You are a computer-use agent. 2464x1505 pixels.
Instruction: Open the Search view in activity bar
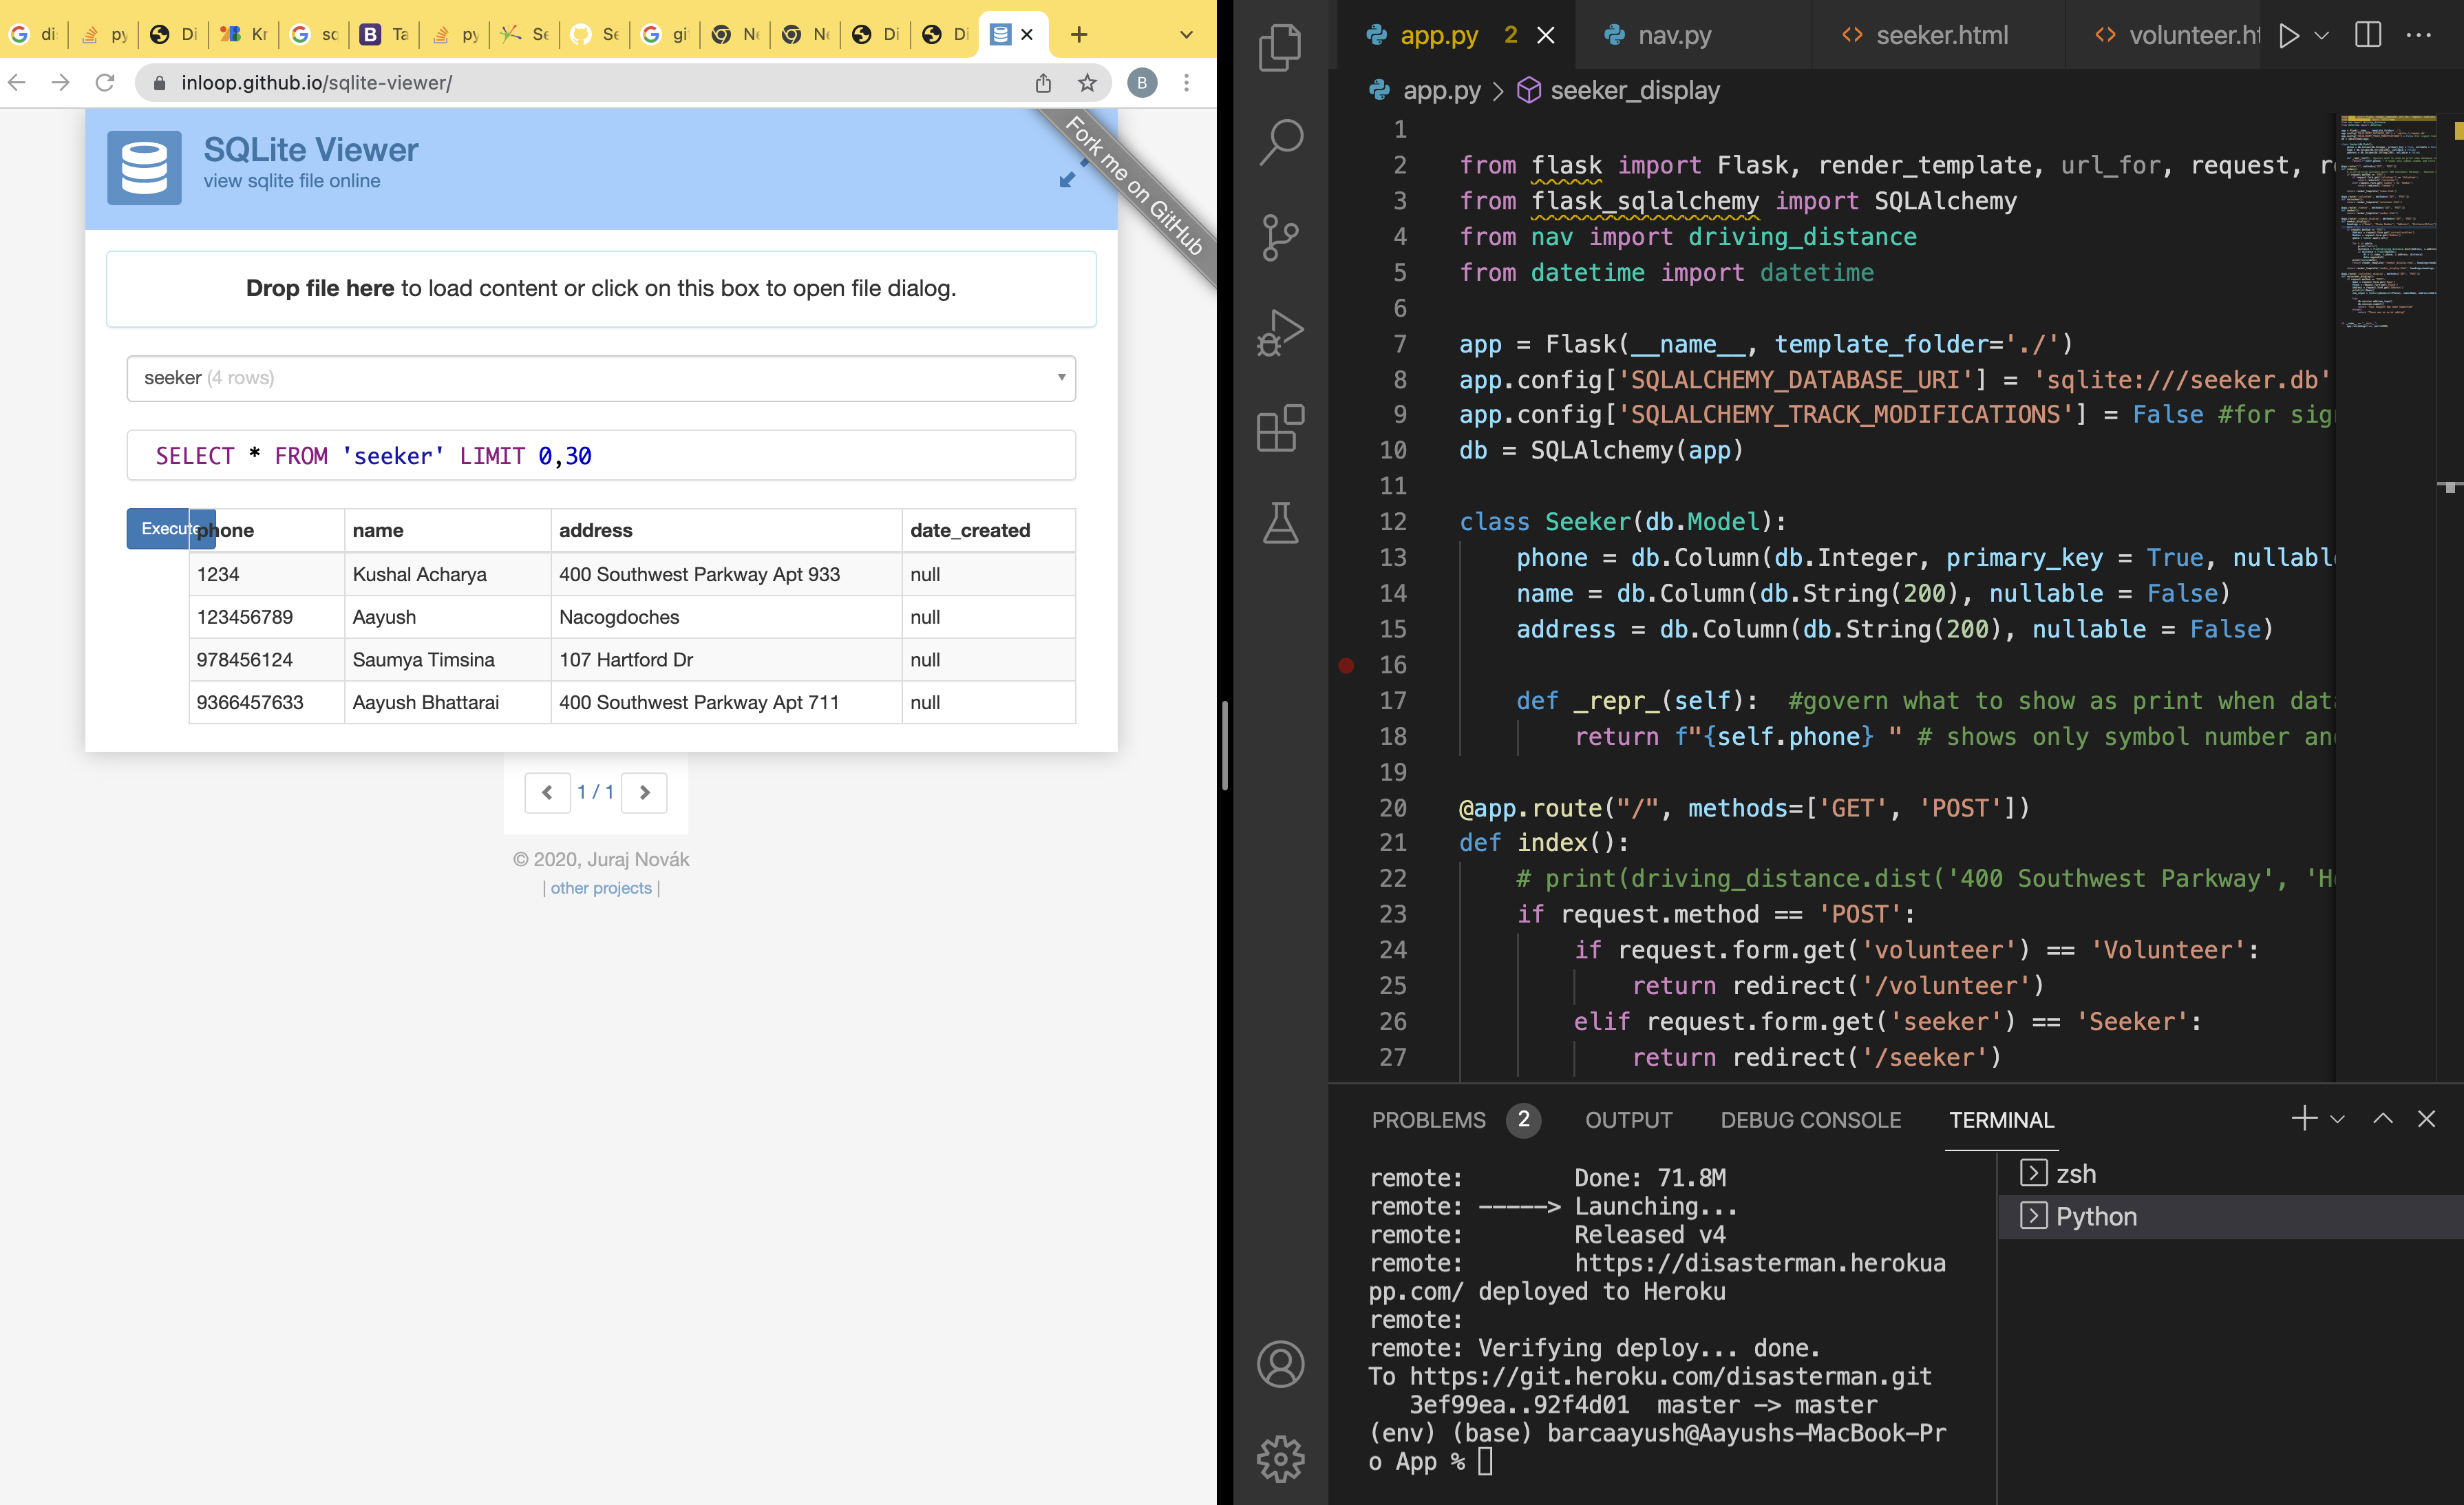tap(1280, 142)
